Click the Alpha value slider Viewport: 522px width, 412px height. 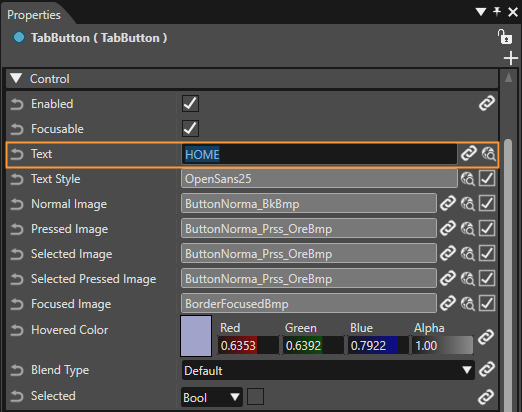coord(443,345)
